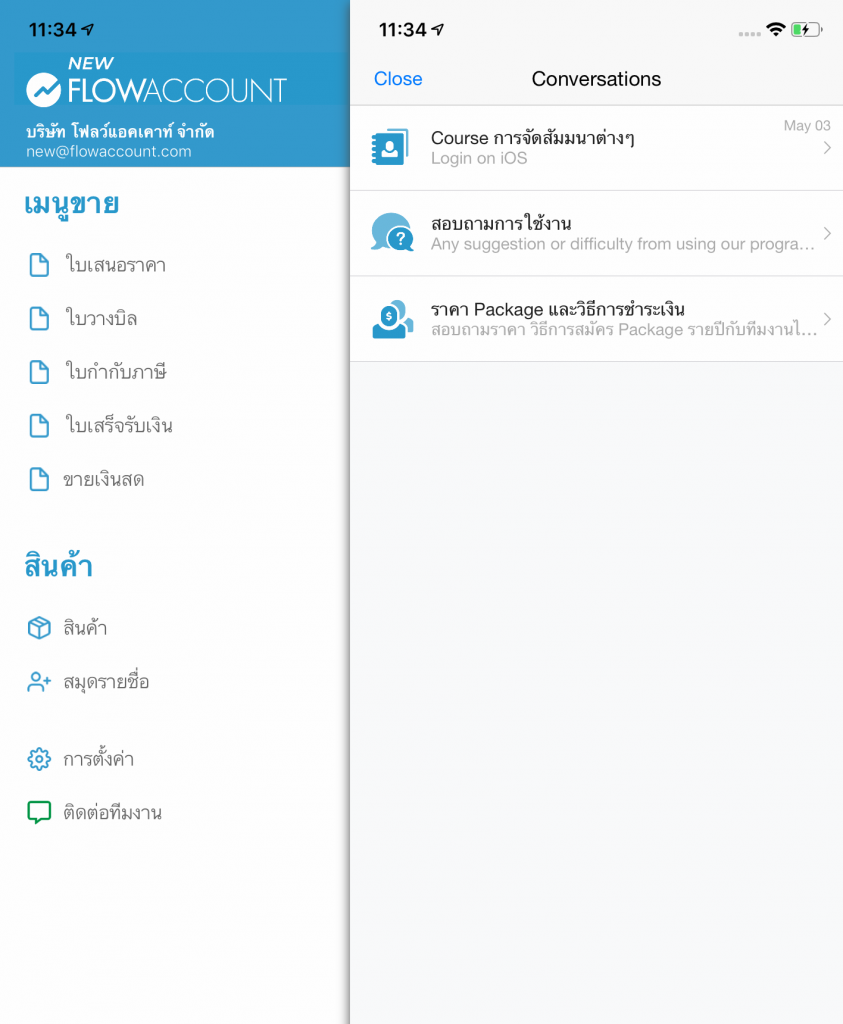Image resolution: width=843 pixels, height=1024 pixels.
Task: Select the box icon for สินค้า
Action: coord(39,628)
